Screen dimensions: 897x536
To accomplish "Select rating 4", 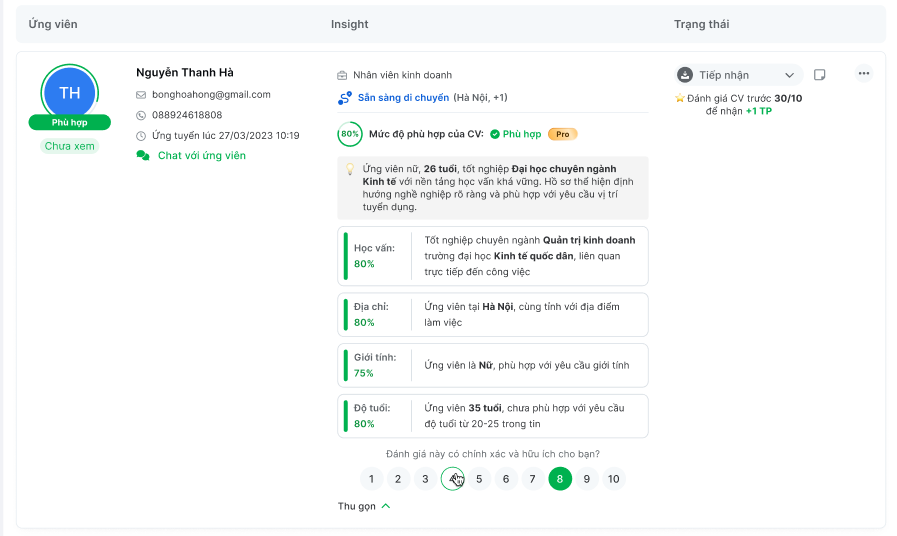I will (x=452, y=479).
